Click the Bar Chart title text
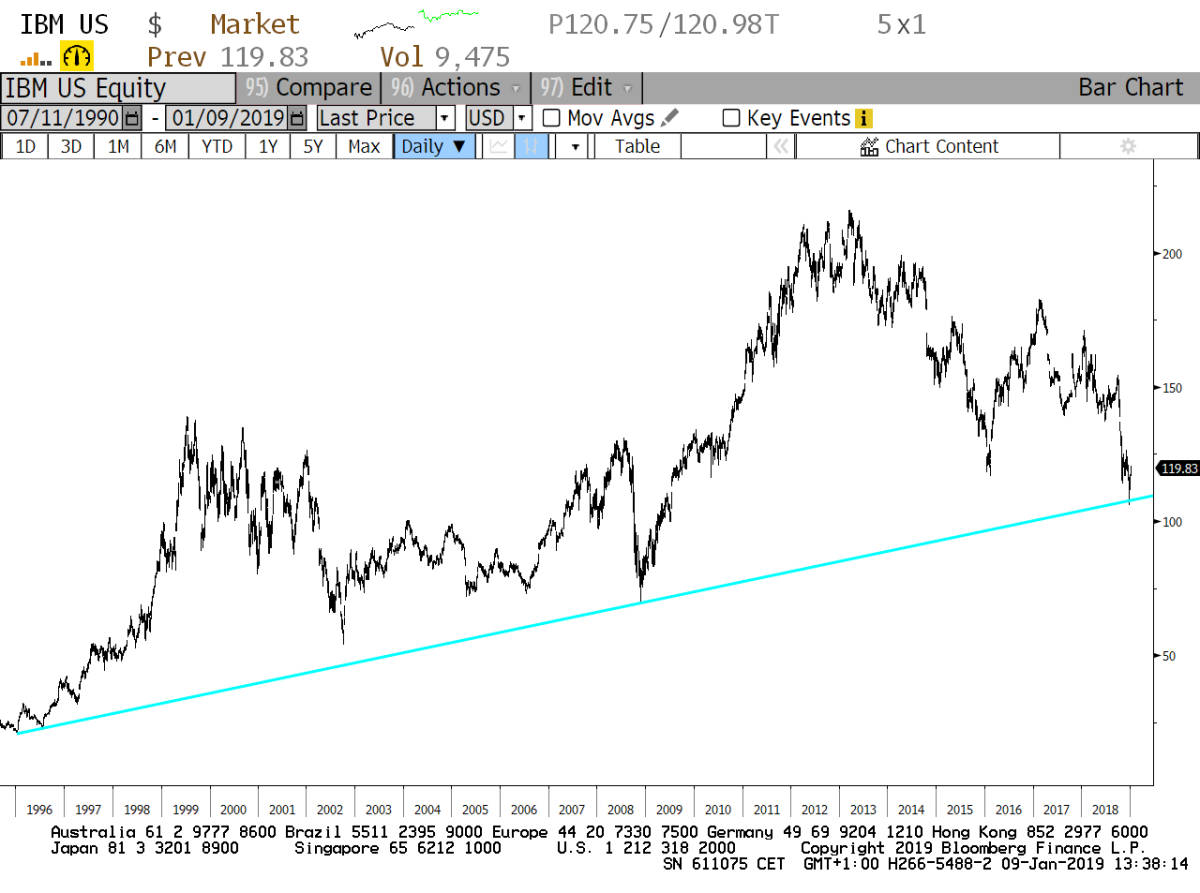Screen dimensions: 1200x893 pos(1131,87)
